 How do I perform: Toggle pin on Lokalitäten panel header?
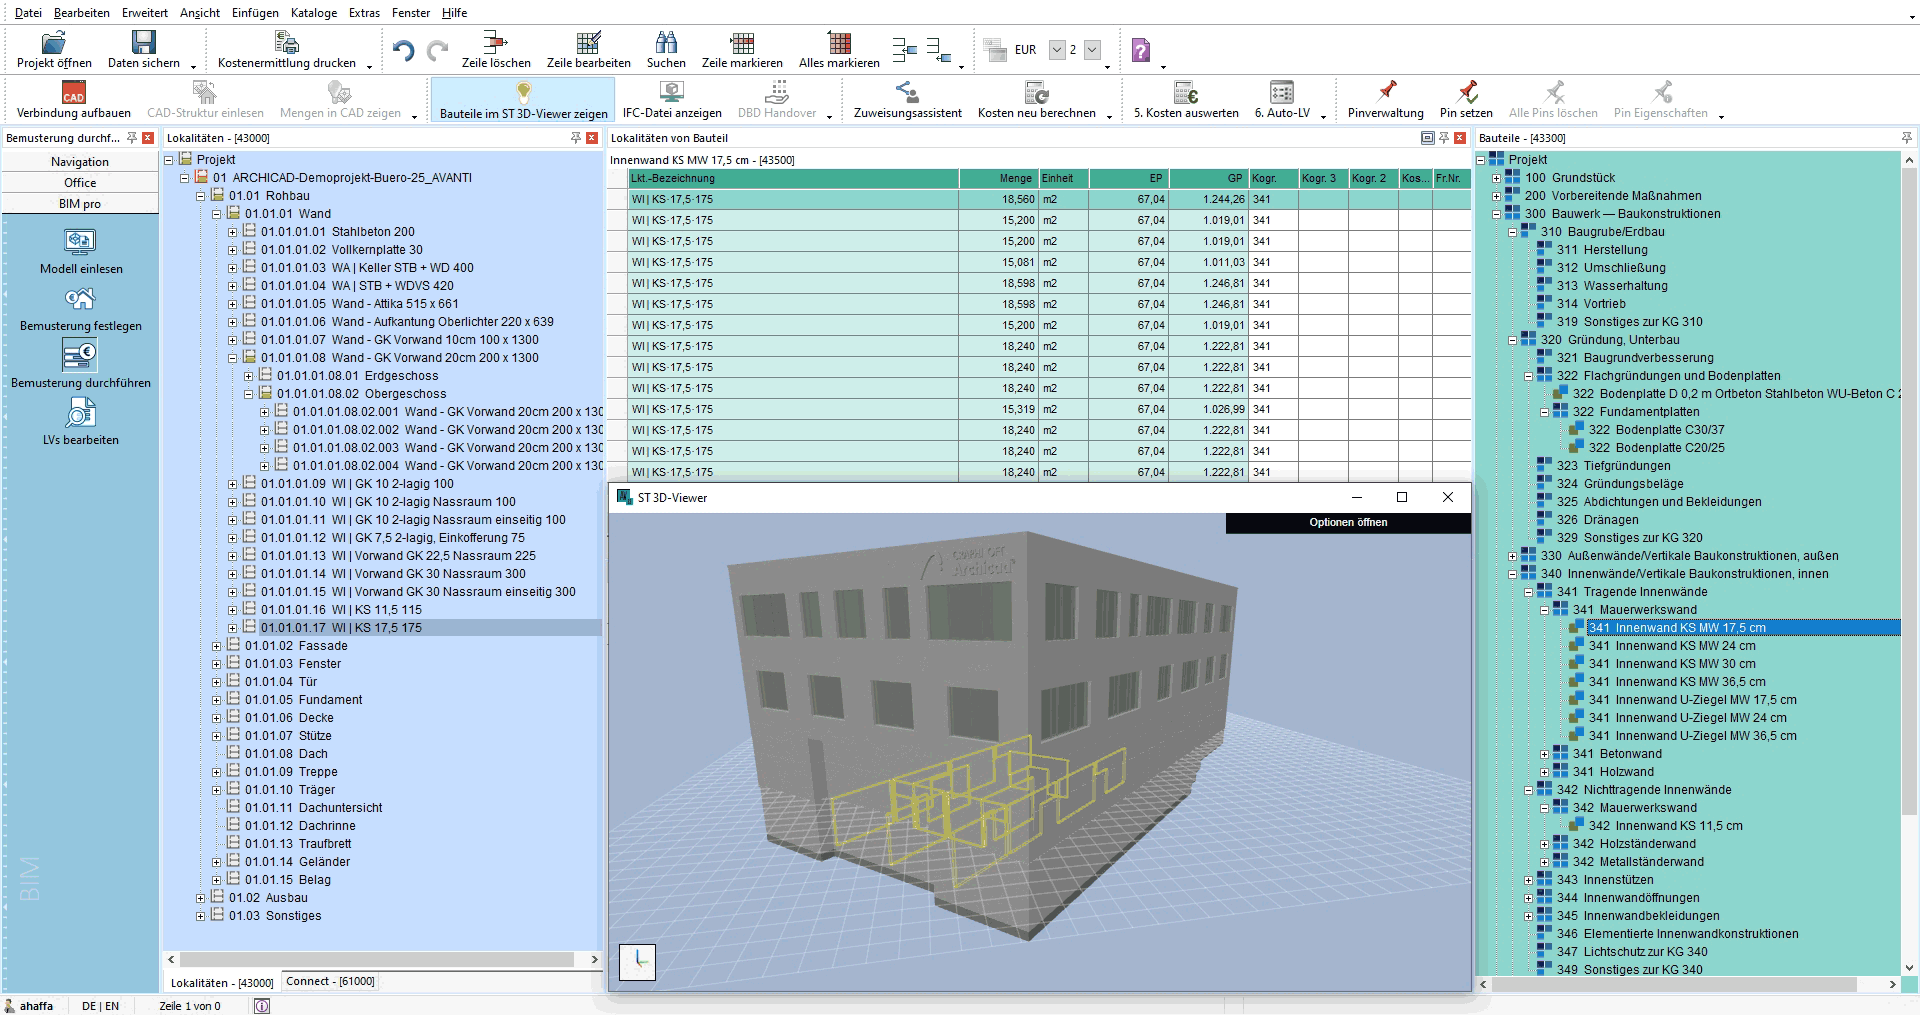576,138
